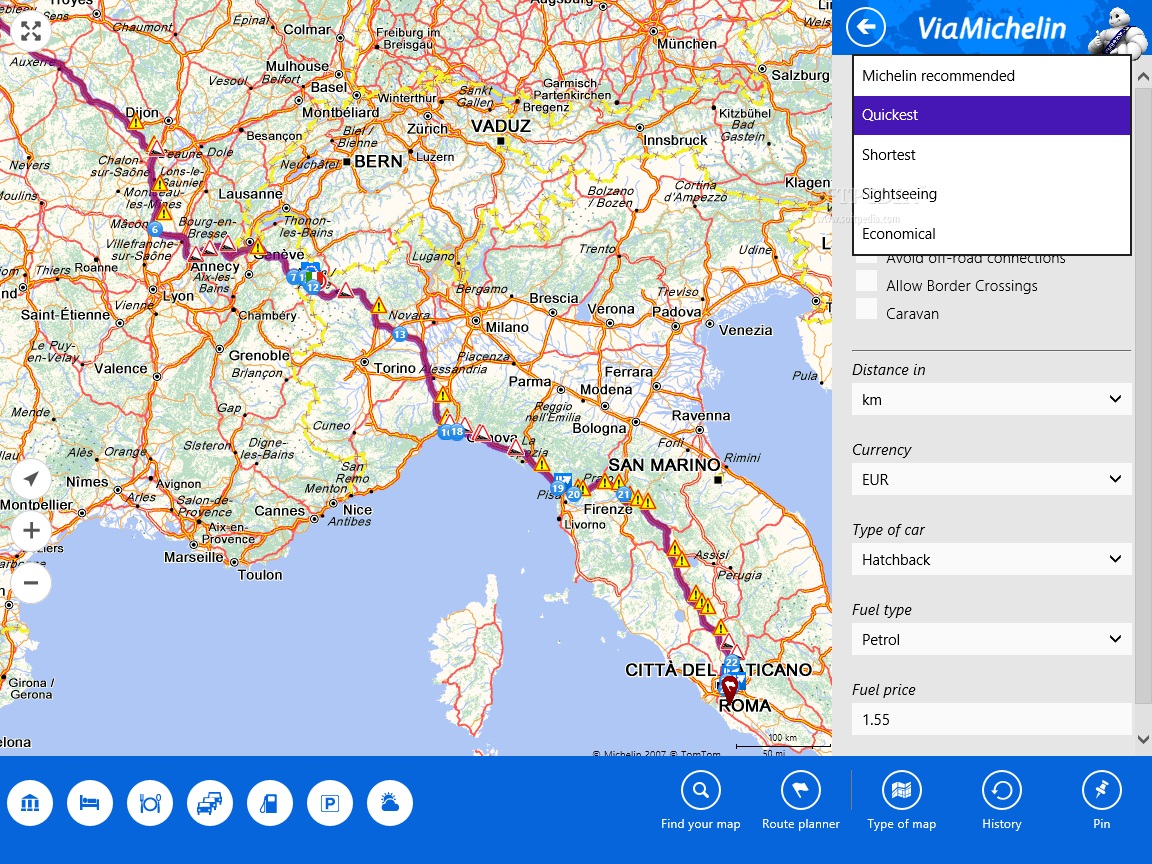The image size is (1152, 864).
Task: Open the Distance in dropdown
Action: (991, 400)
